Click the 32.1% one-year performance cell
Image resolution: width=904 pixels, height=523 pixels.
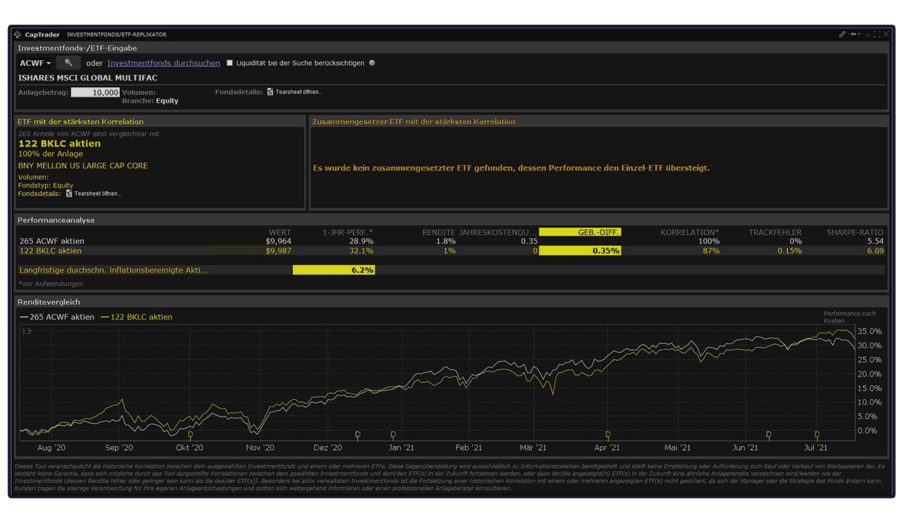361,251
